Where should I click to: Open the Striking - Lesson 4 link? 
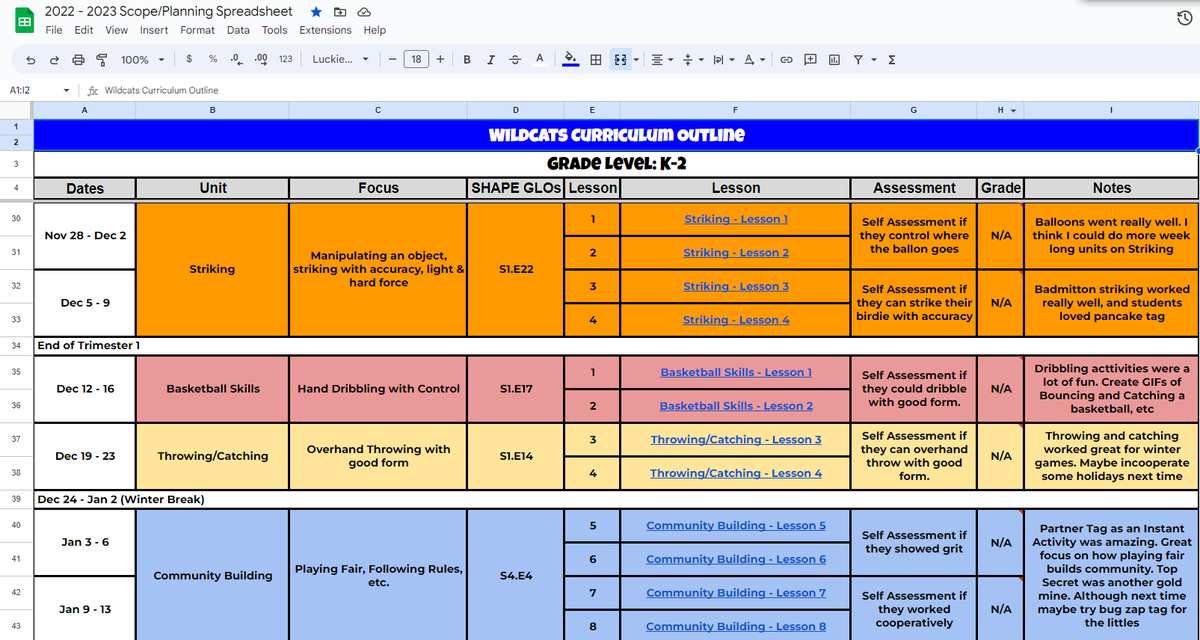(736, 320)
